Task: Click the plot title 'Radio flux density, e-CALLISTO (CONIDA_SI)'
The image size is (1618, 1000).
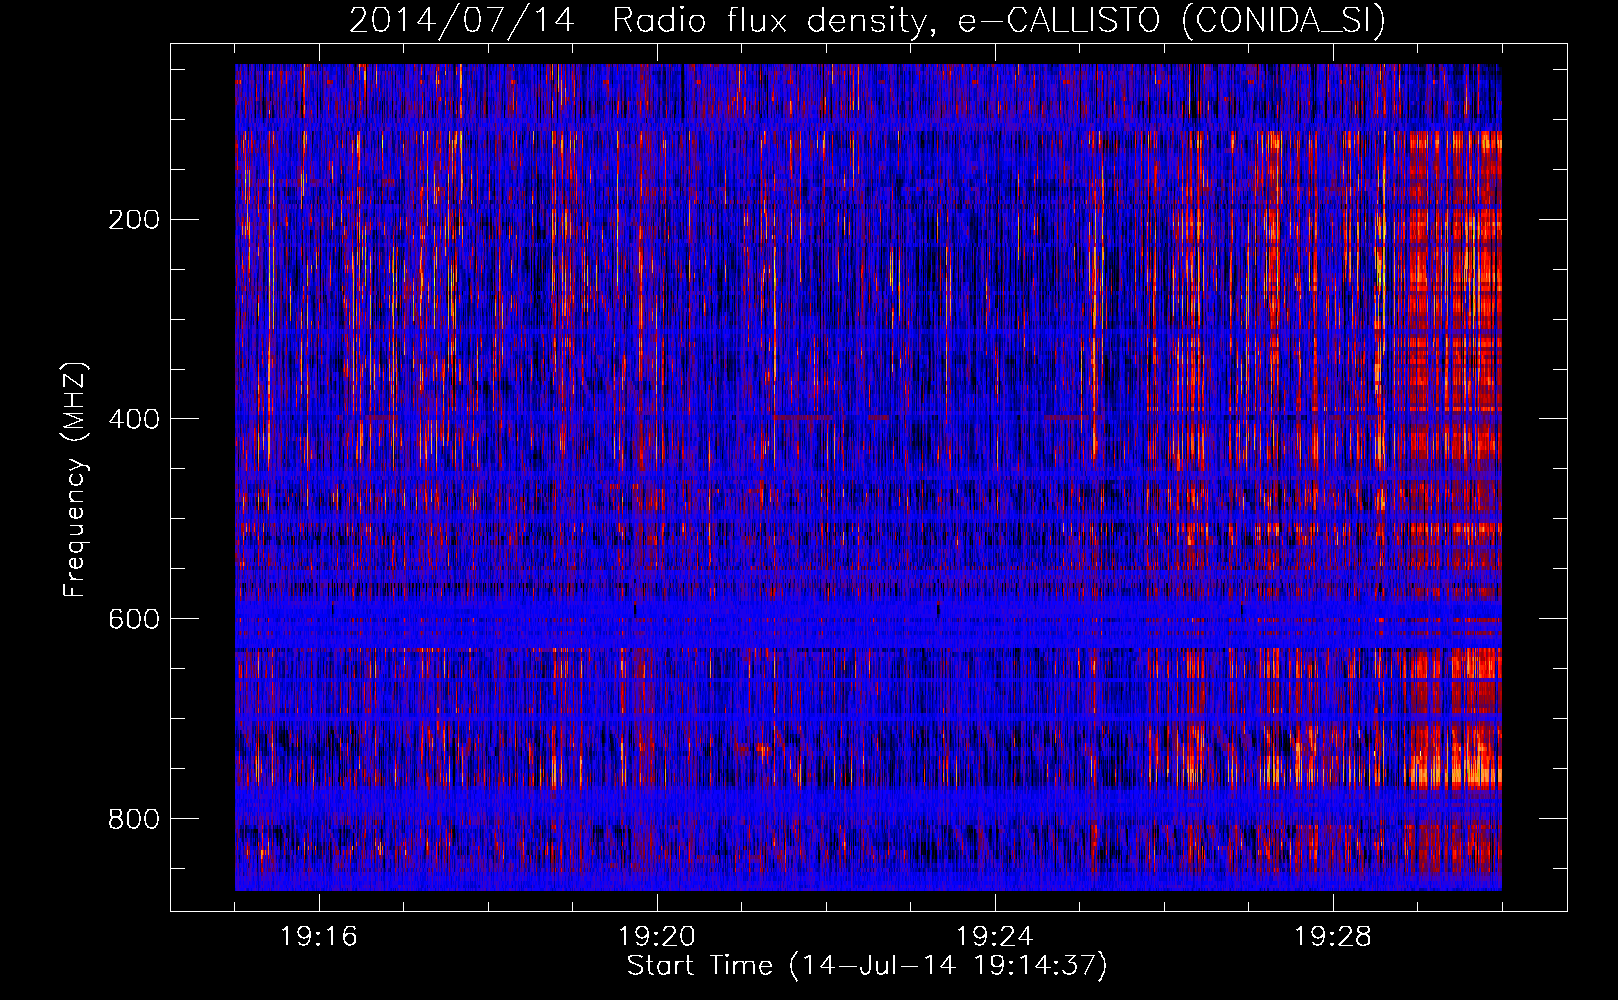Action: (999, 20)
